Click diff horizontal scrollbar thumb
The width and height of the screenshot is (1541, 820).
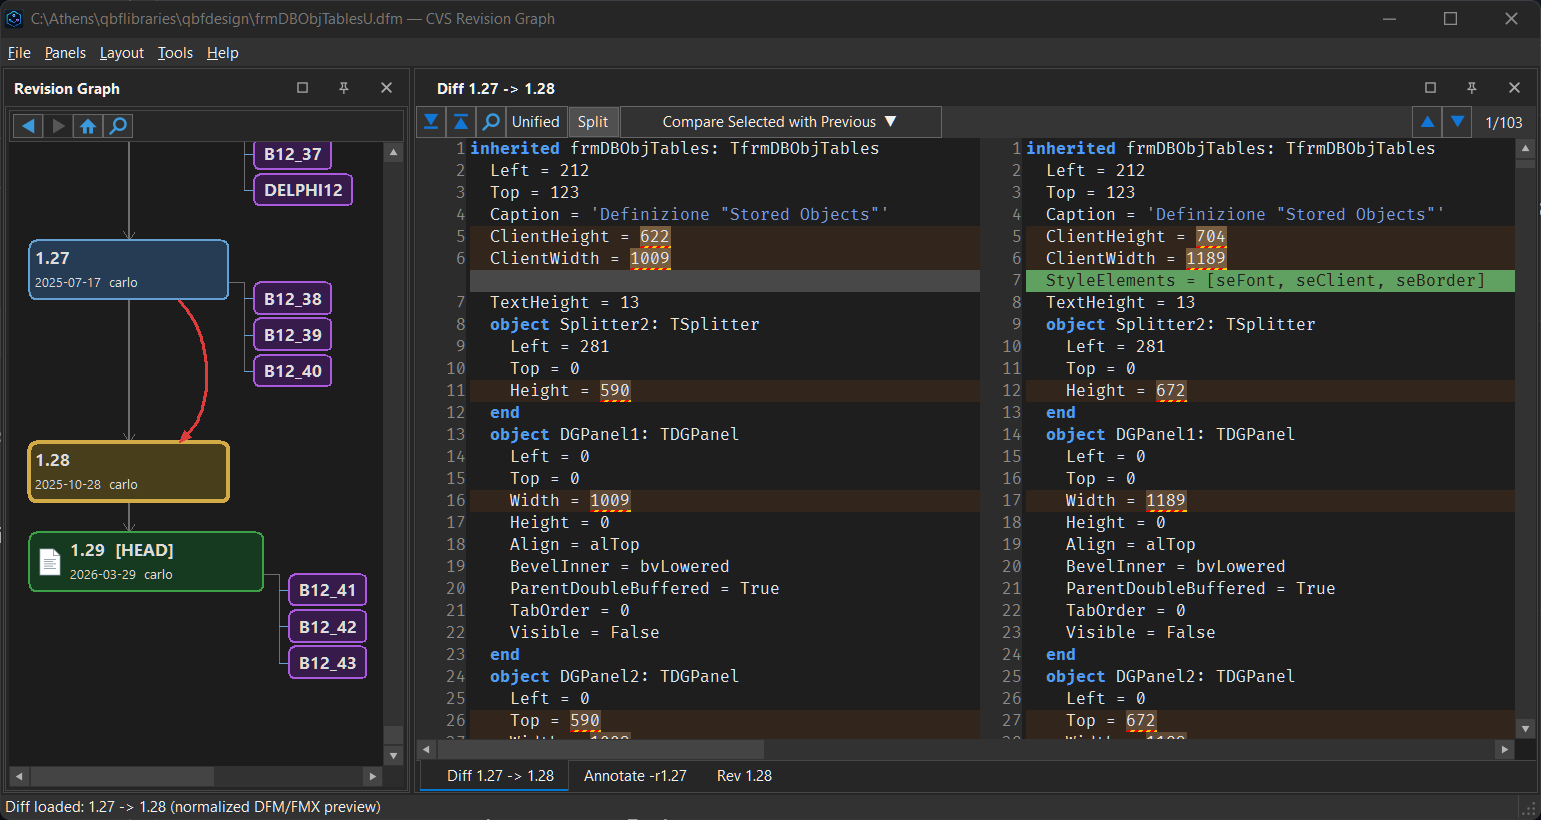600,749
